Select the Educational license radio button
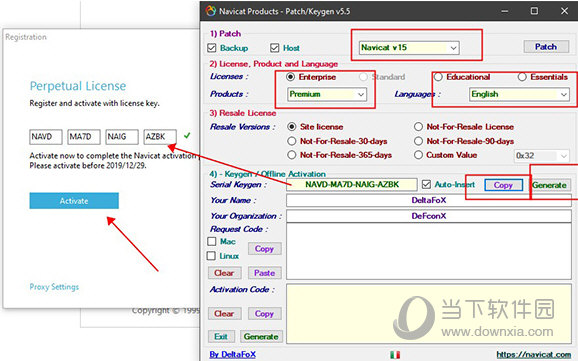This screenshot has width=578, height=361. coord(438,77)
